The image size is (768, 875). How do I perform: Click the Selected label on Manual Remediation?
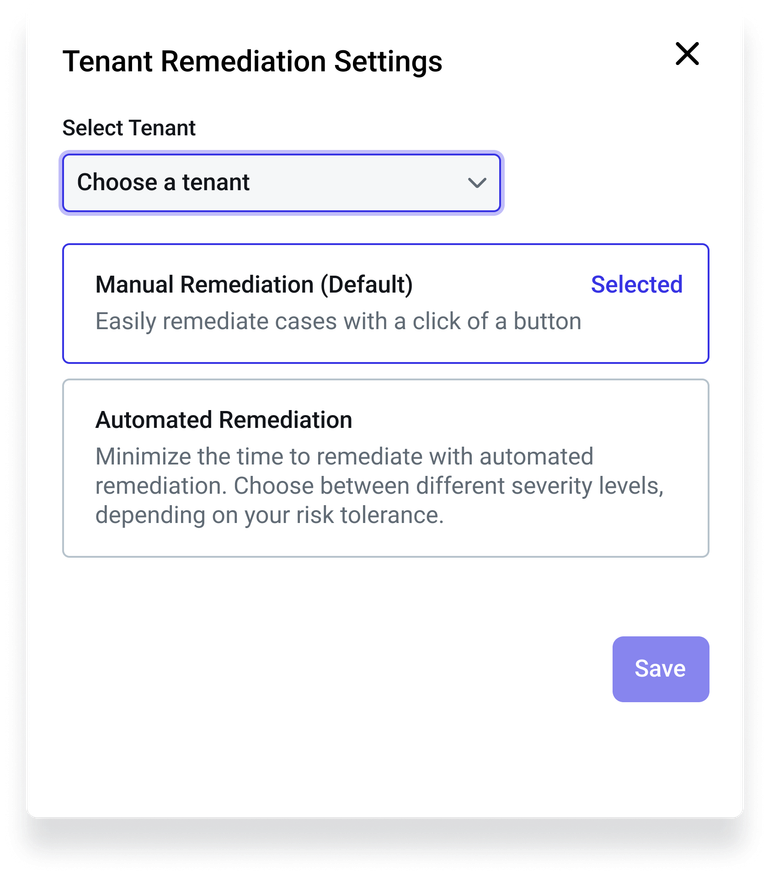tap(636, 285)
